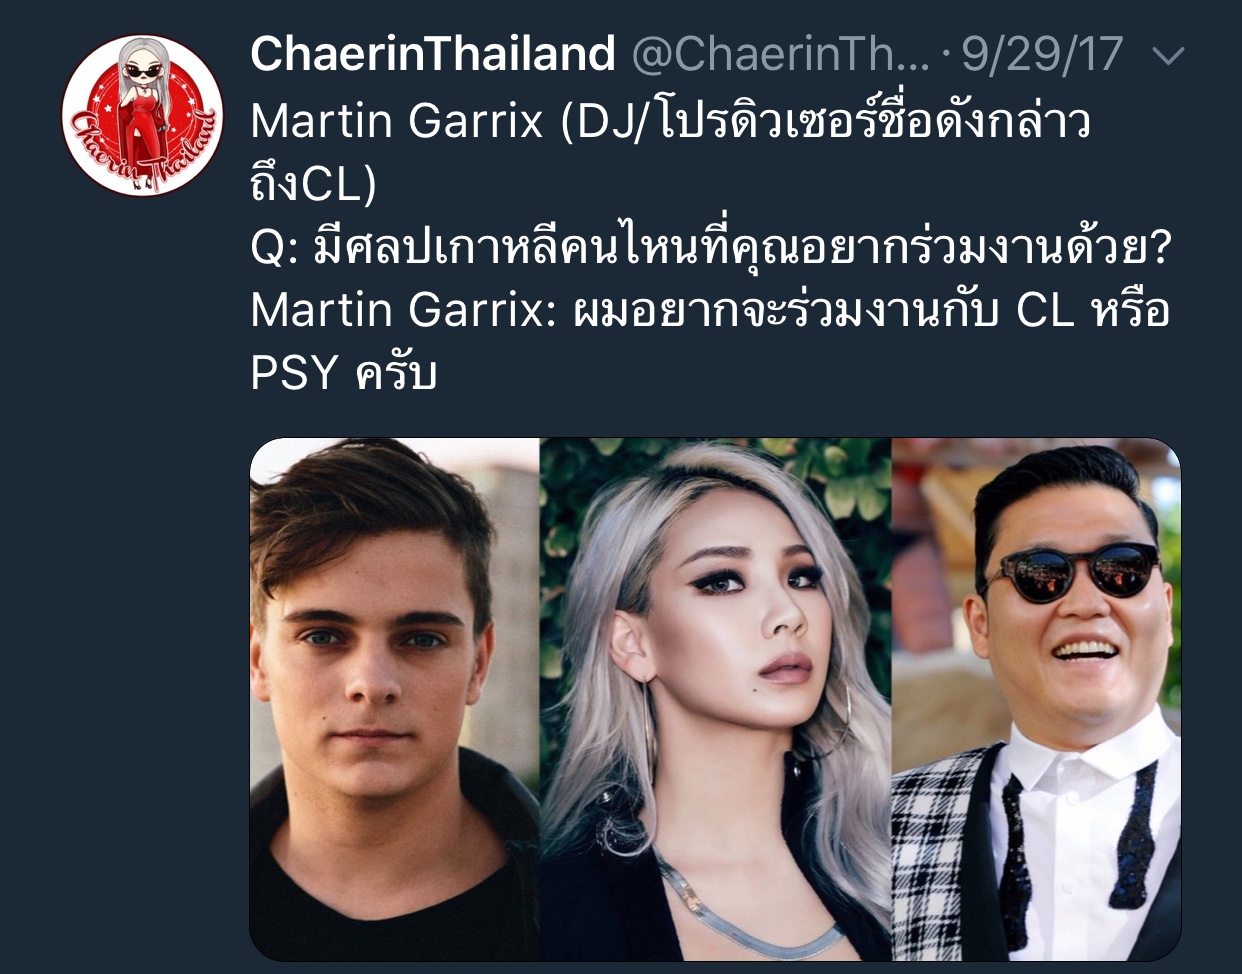This screenshot has width=1242, height=974.
Task: Tap the final words PSY ครับ
Action: click(344, 372)
